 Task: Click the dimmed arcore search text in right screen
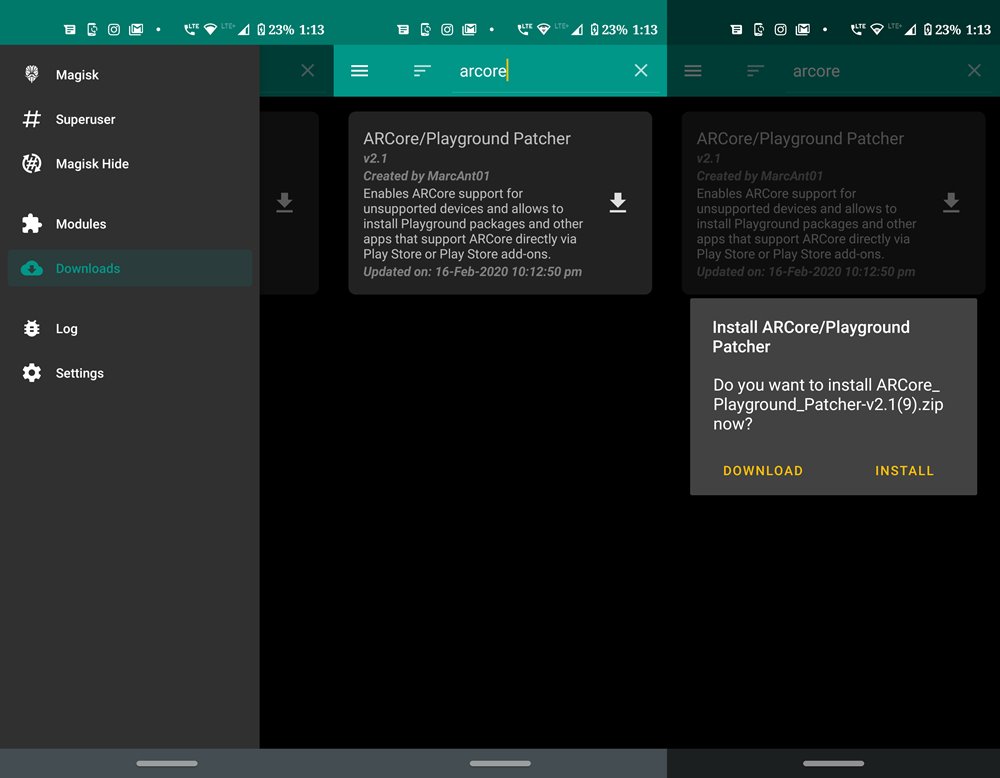point(816,71)
